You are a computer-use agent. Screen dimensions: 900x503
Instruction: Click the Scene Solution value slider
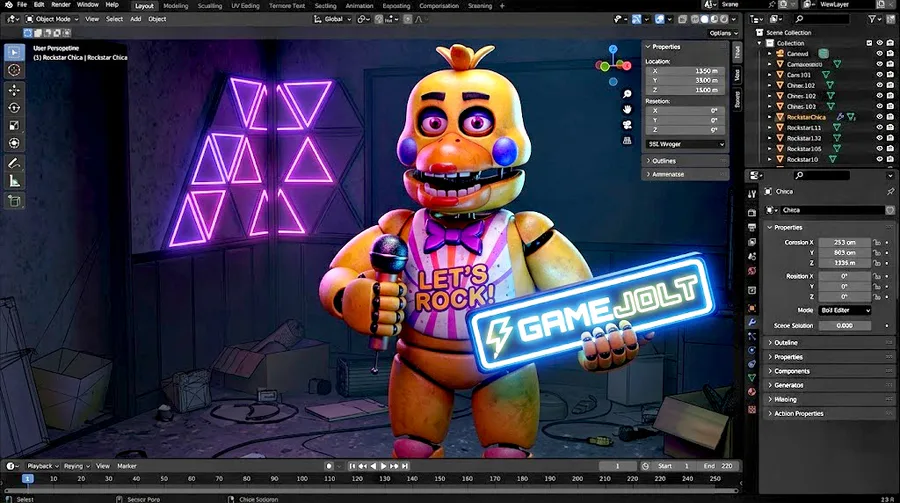[x=844, y=326]
